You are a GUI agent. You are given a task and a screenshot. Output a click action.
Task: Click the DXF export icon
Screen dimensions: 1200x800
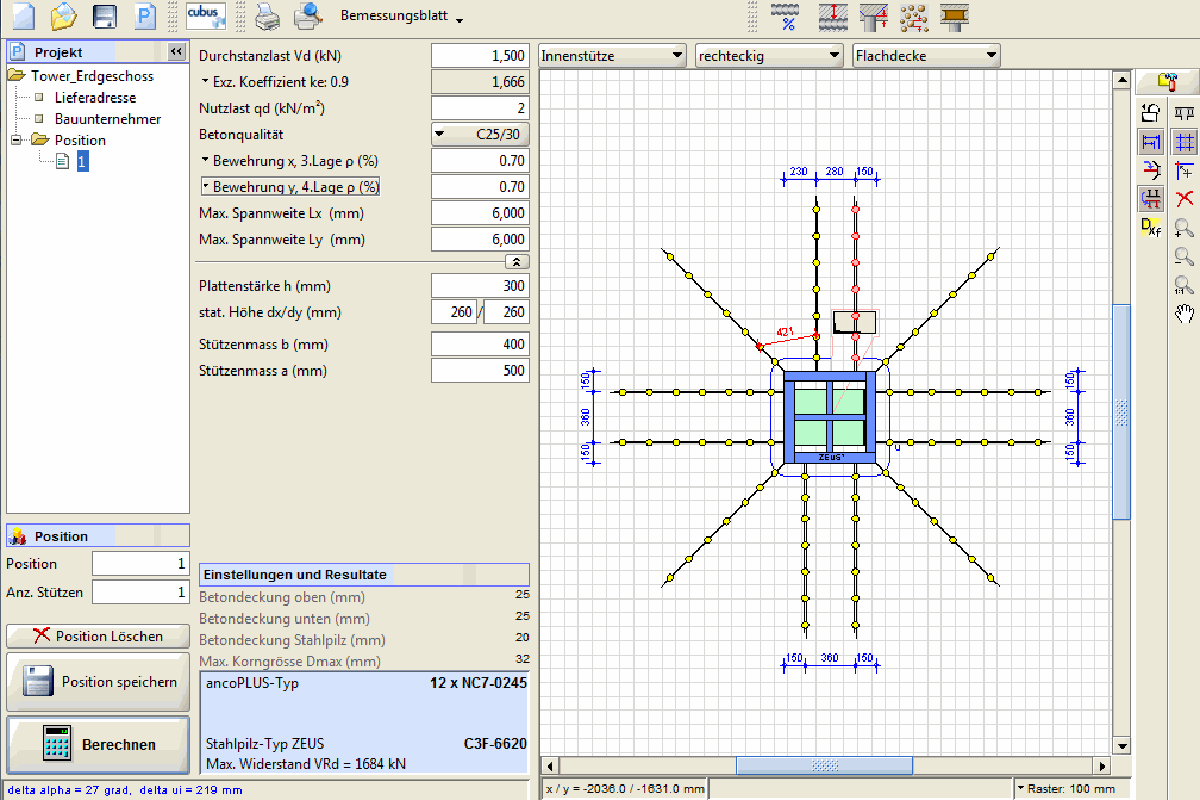point(1151,228)
